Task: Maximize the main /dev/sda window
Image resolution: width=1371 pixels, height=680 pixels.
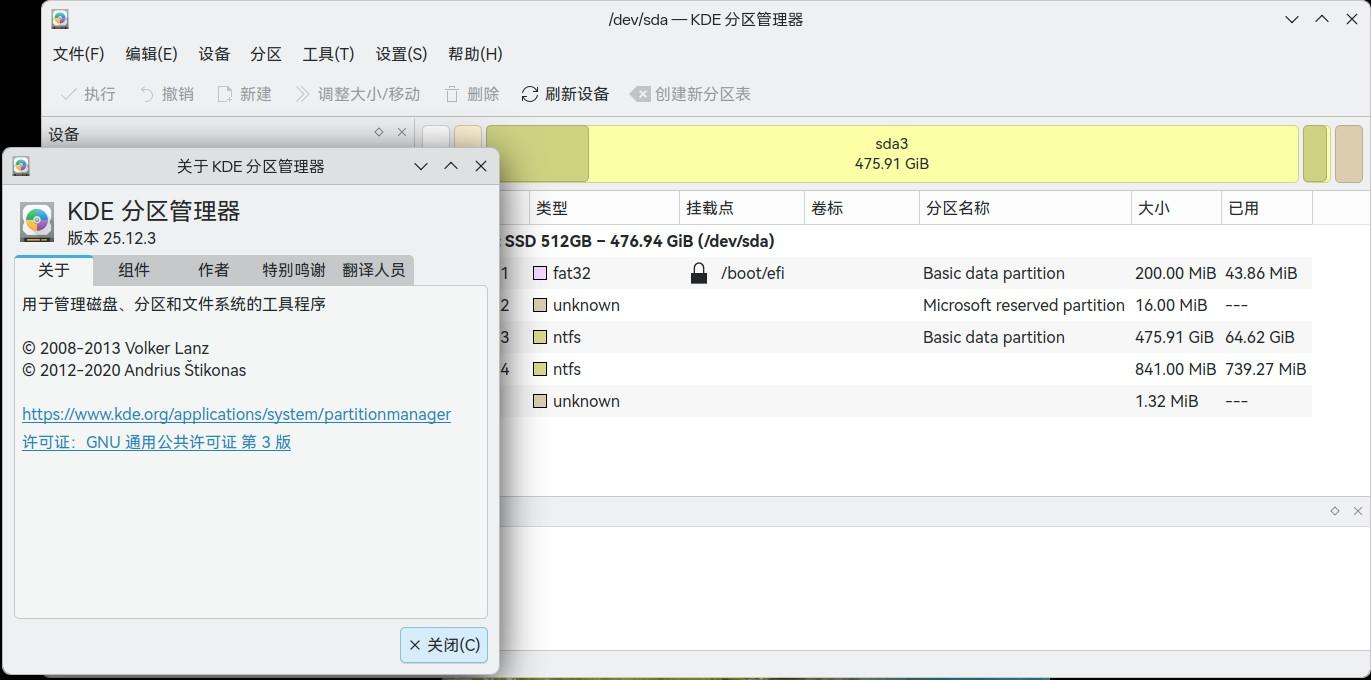Action: (1322, 19)
